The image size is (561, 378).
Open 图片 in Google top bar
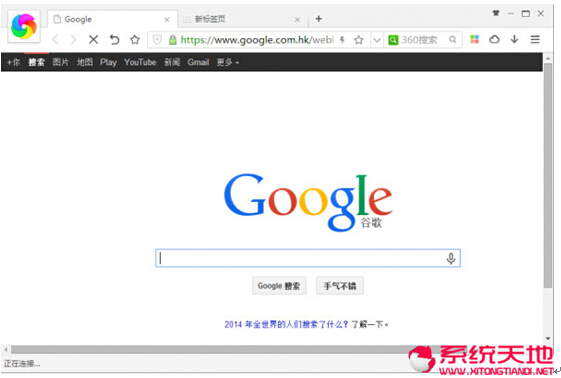pos(60,62)
